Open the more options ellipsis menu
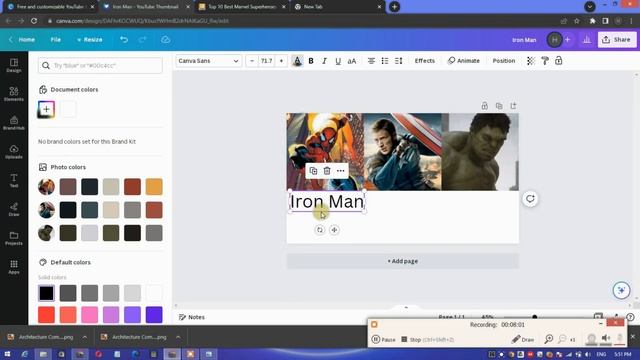 point(341,171)
